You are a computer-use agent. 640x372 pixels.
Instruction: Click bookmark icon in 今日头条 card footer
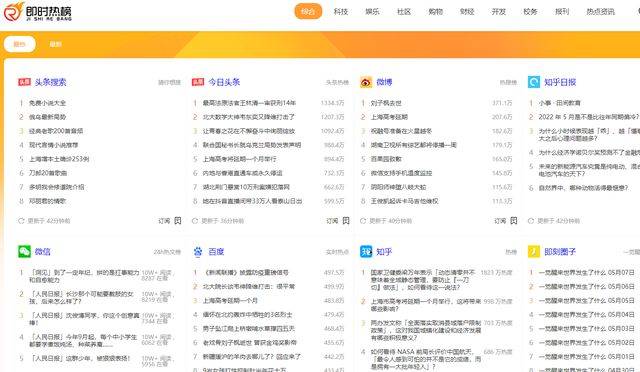[x=346, y=221]
